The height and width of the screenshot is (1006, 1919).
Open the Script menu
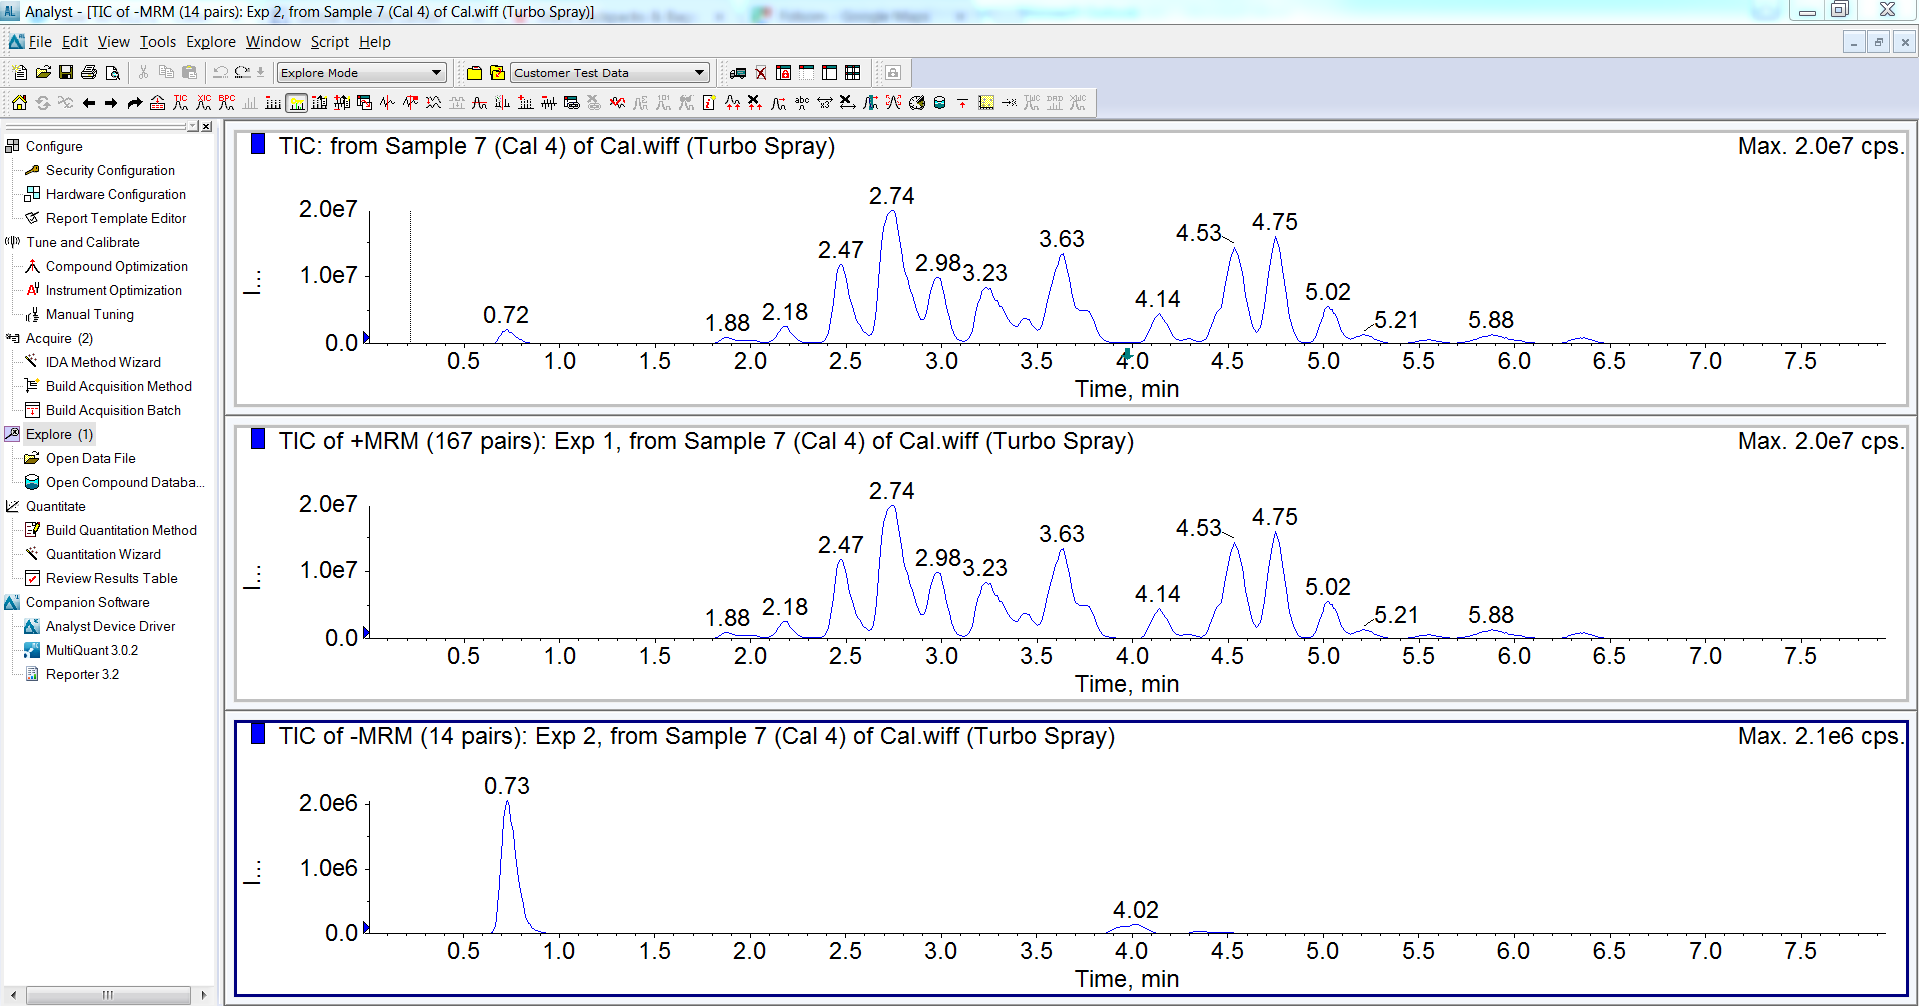330,42
